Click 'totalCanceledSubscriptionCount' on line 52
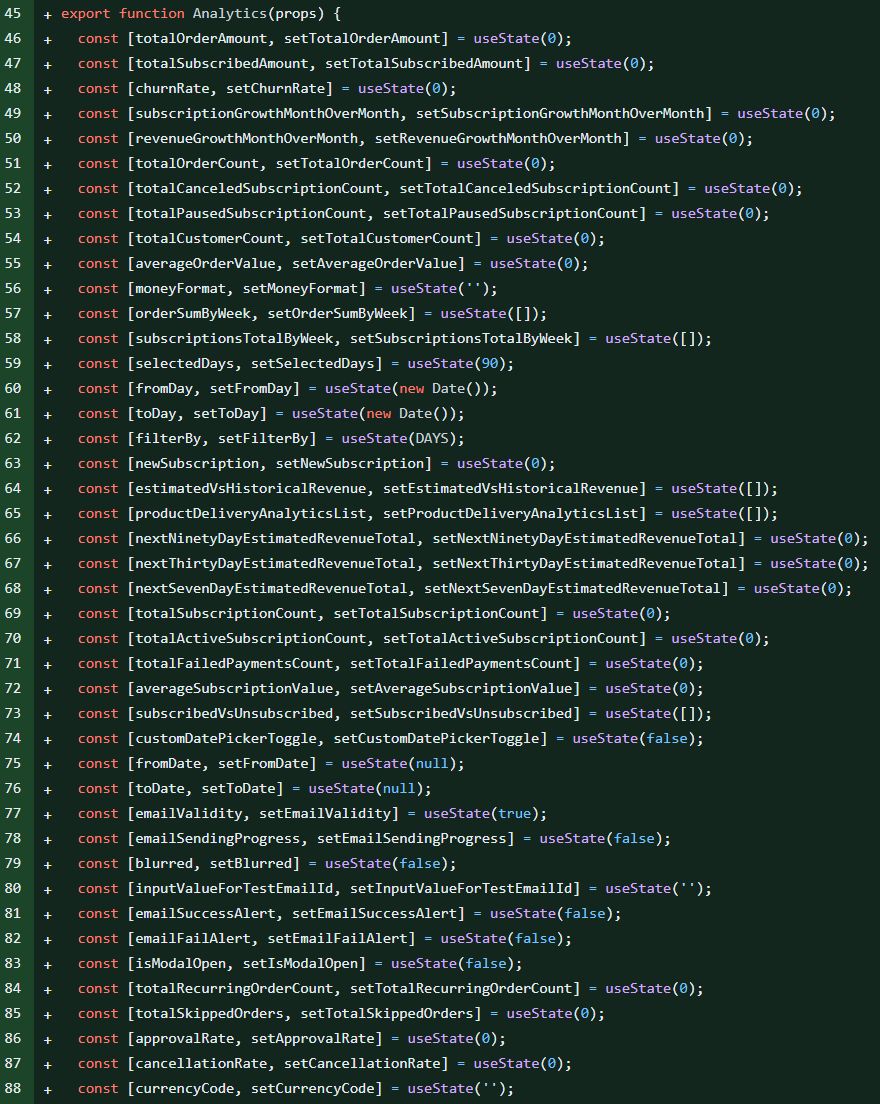Screen dimensions: 880x1104 pos(259,189)
